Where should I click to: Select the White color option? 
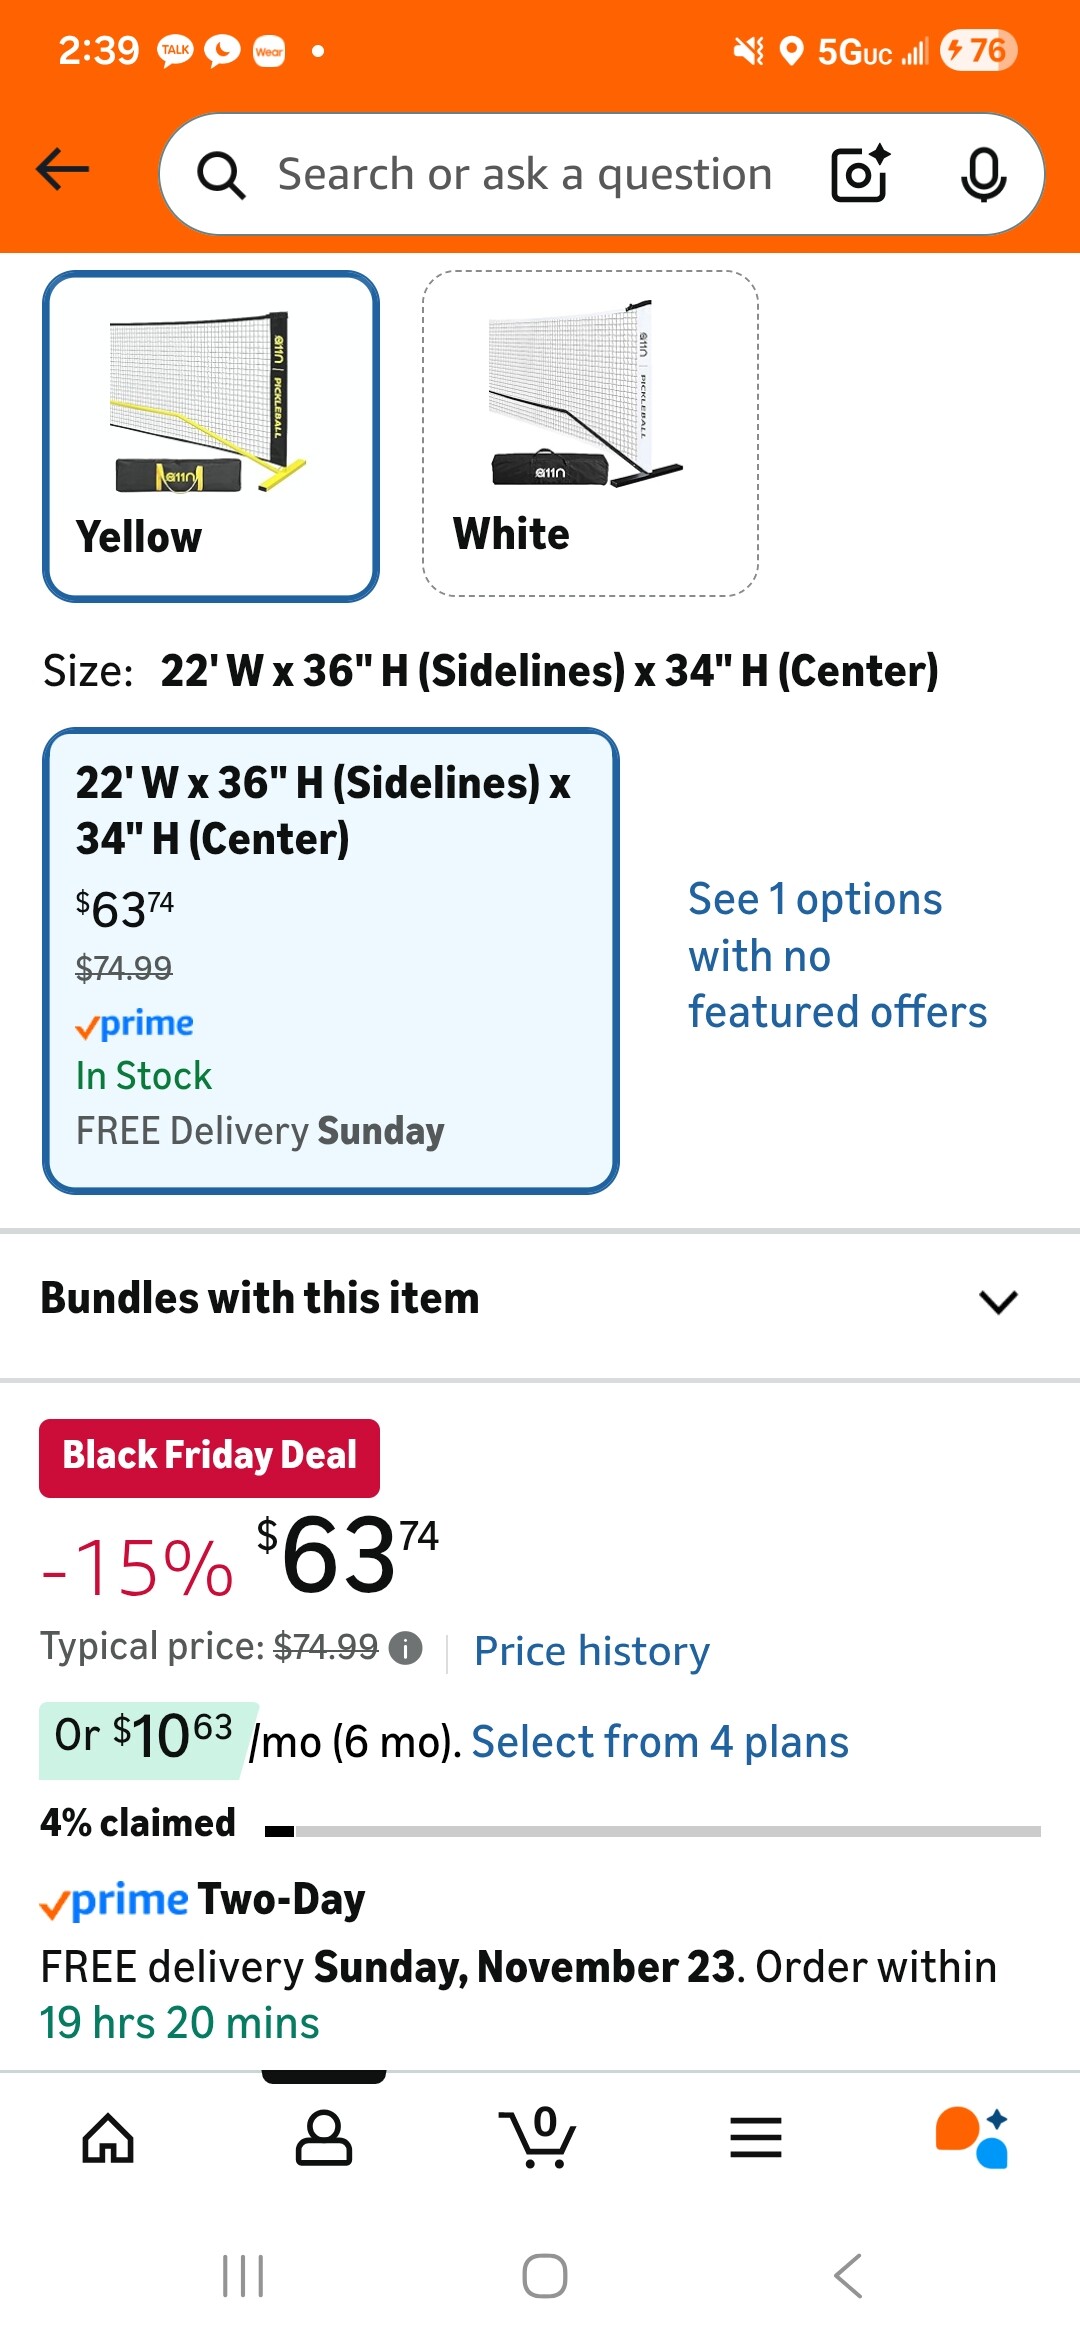(590, 433)
